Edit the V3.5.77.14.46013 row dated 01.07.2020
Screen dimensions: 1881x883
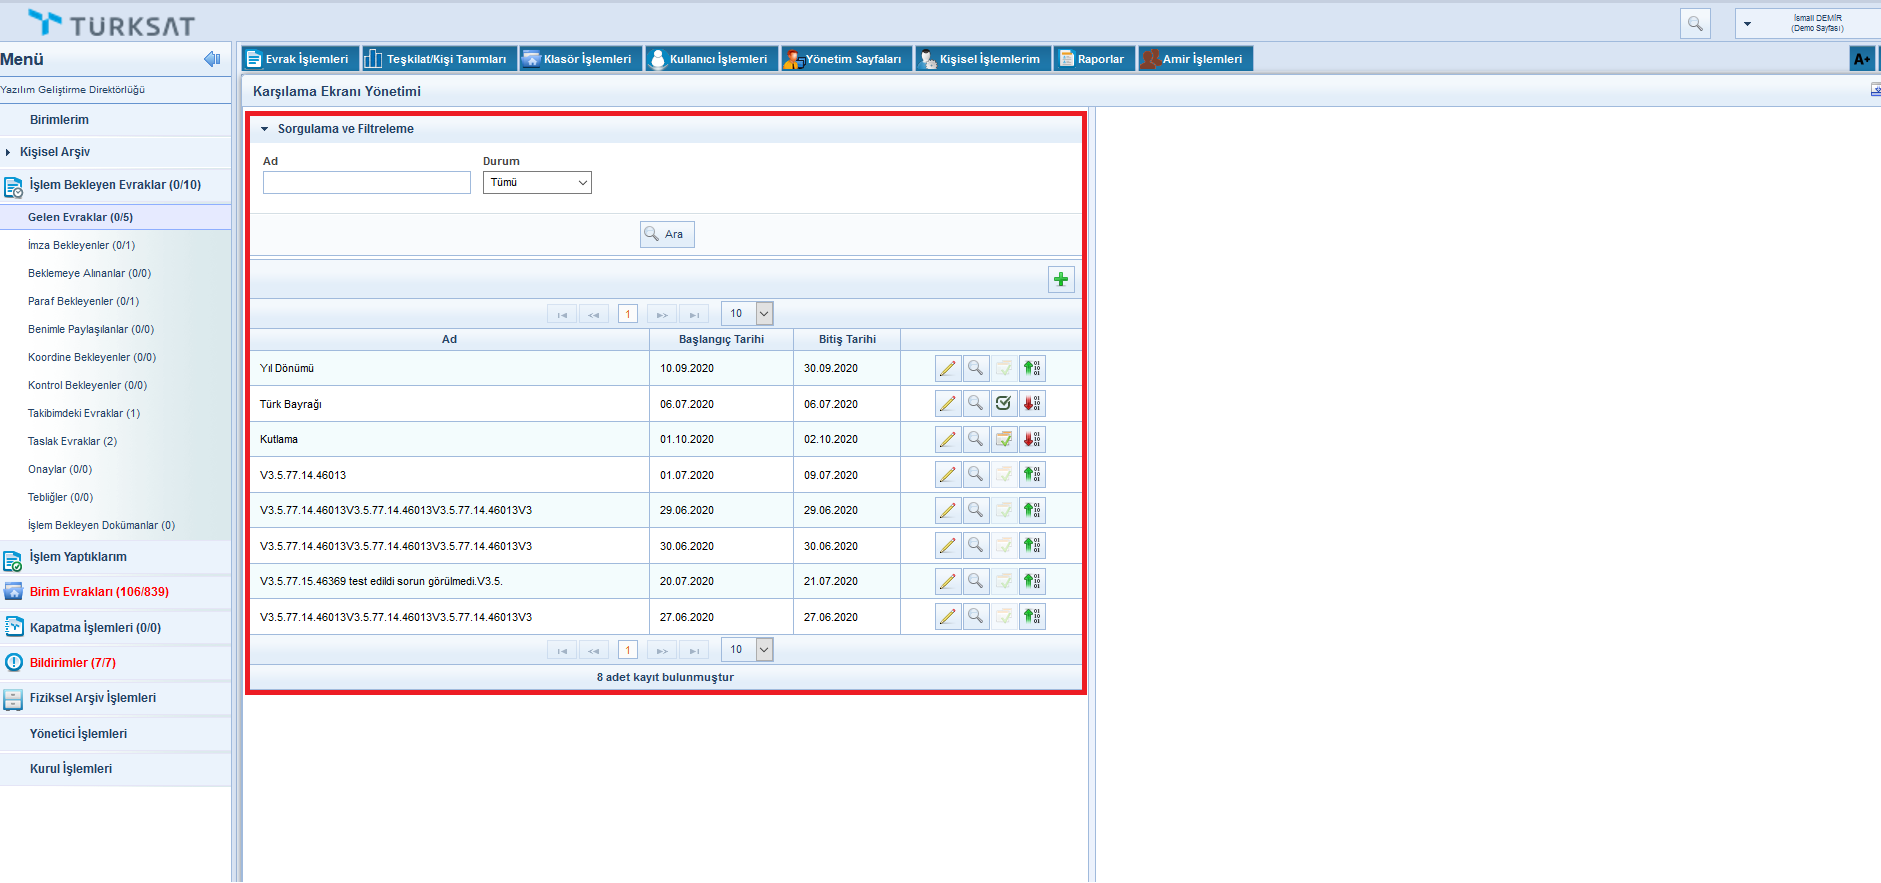pos(947,475)
